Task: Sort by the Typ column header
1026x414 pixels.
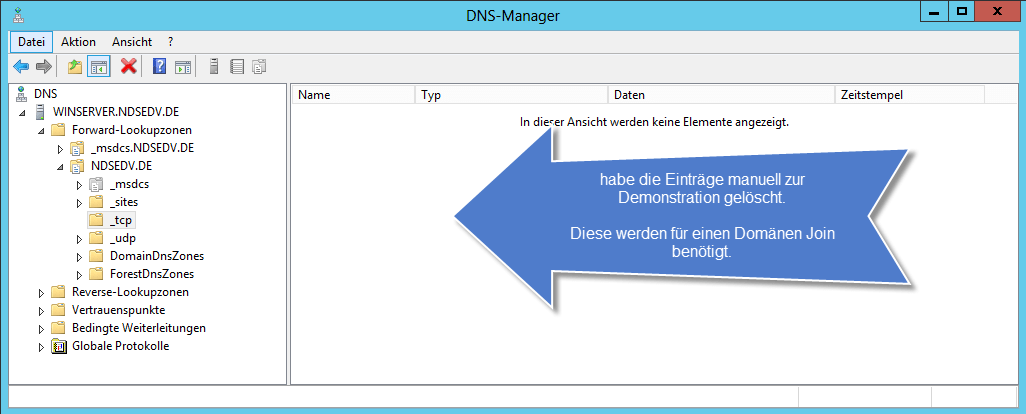Action: pyautogui.click(x=510, y=95)
